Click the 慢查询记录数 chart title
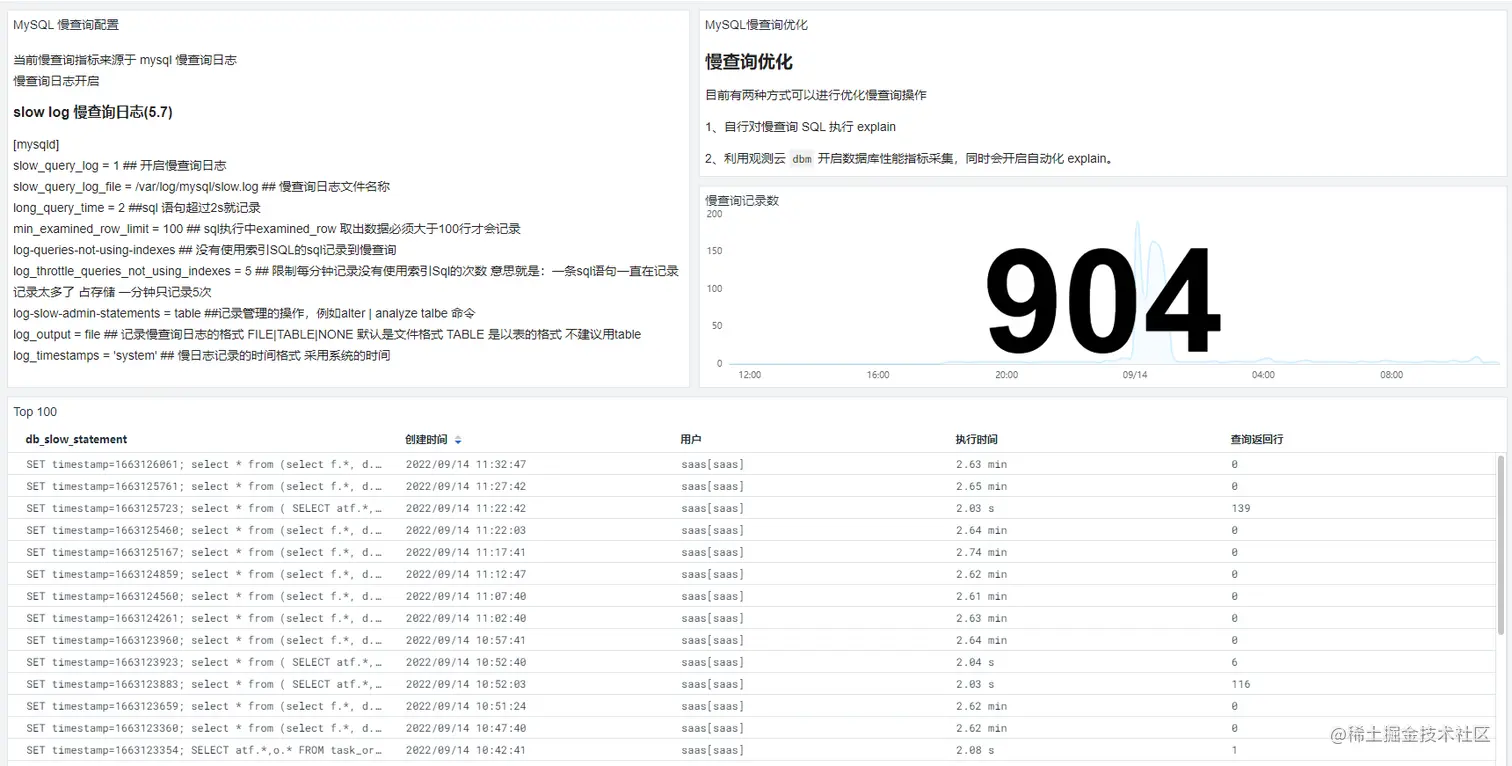The height and width of the screenshot is (766, 1512). [x=742, y=201]
